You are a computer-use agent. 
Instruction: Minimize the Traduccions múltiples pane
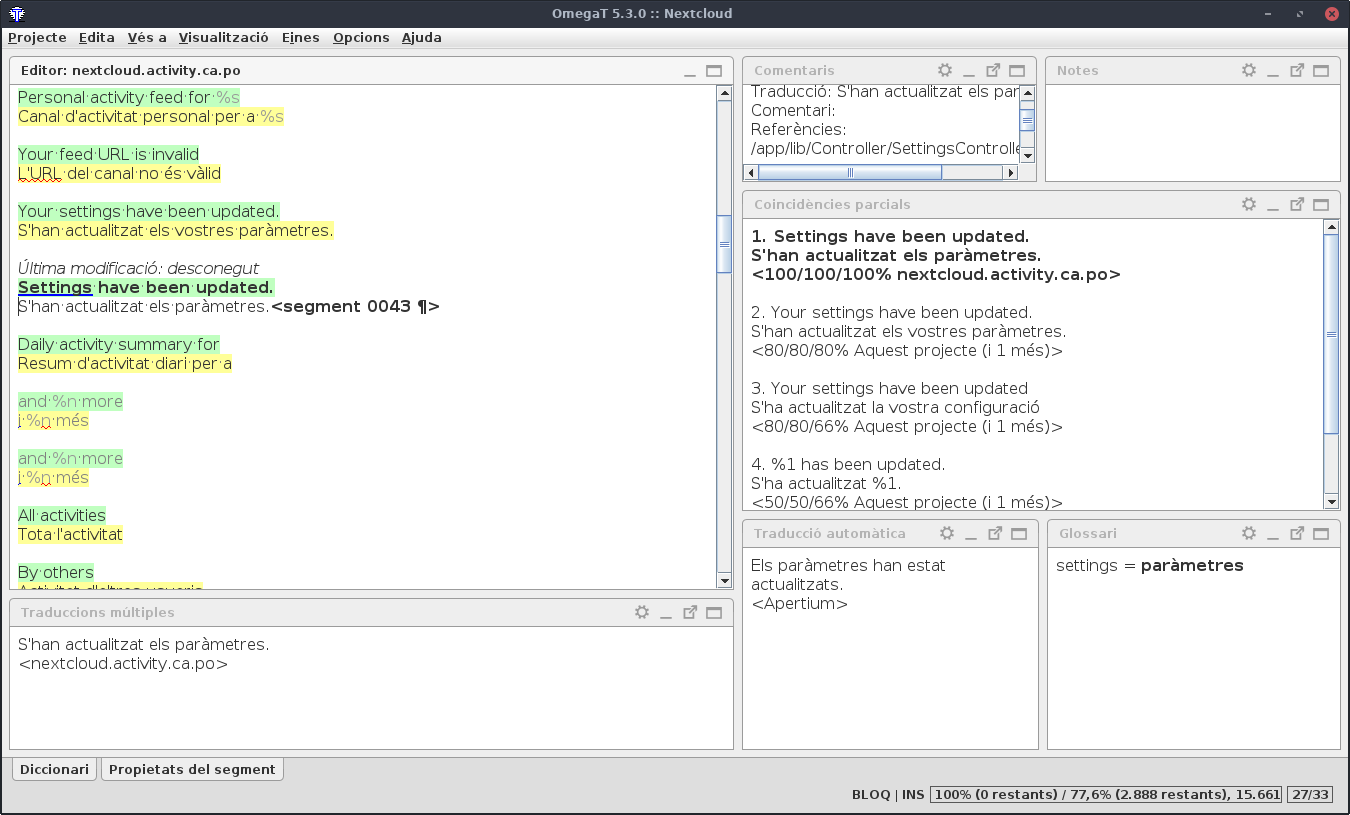(x=666, y=613)
